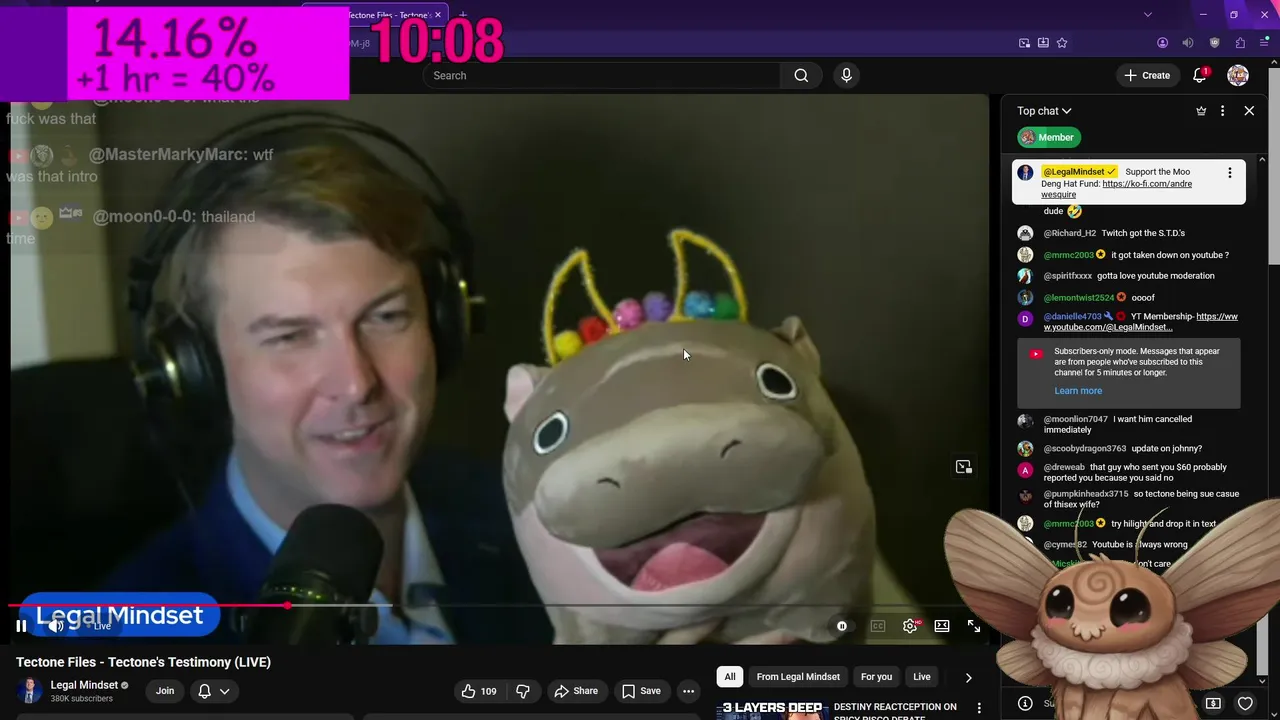This screenshot has height=720, width=1280.
Task: Expand the Top chat dropdown
Action: point(1044,111)
